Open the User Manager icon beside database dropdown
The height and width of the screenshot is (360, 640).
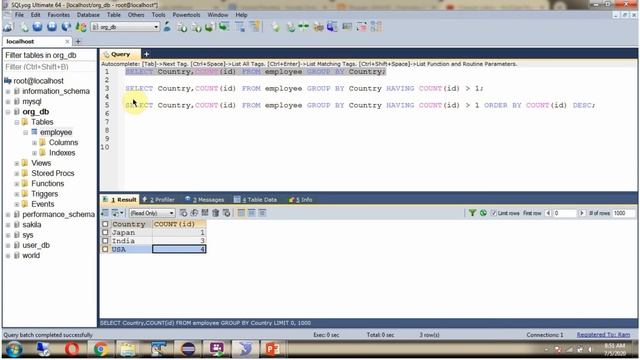click(x=167, y=27)
